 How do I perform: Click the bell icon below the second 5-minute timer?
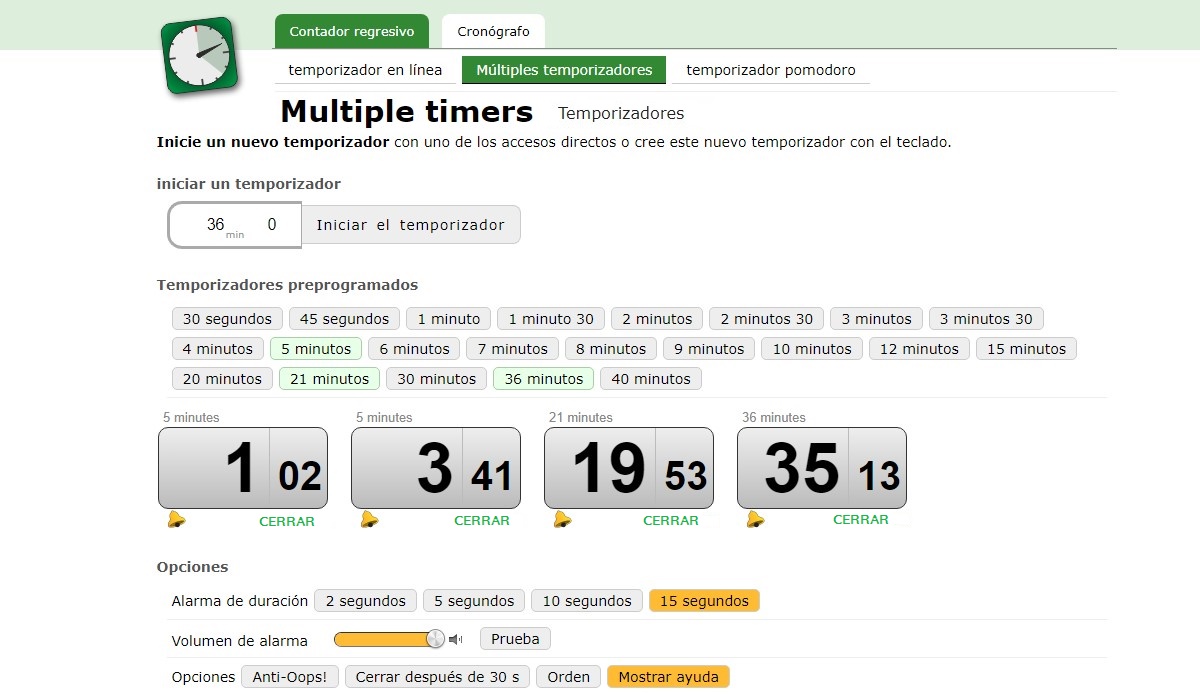pyautogui.click(x=369, y=518)
